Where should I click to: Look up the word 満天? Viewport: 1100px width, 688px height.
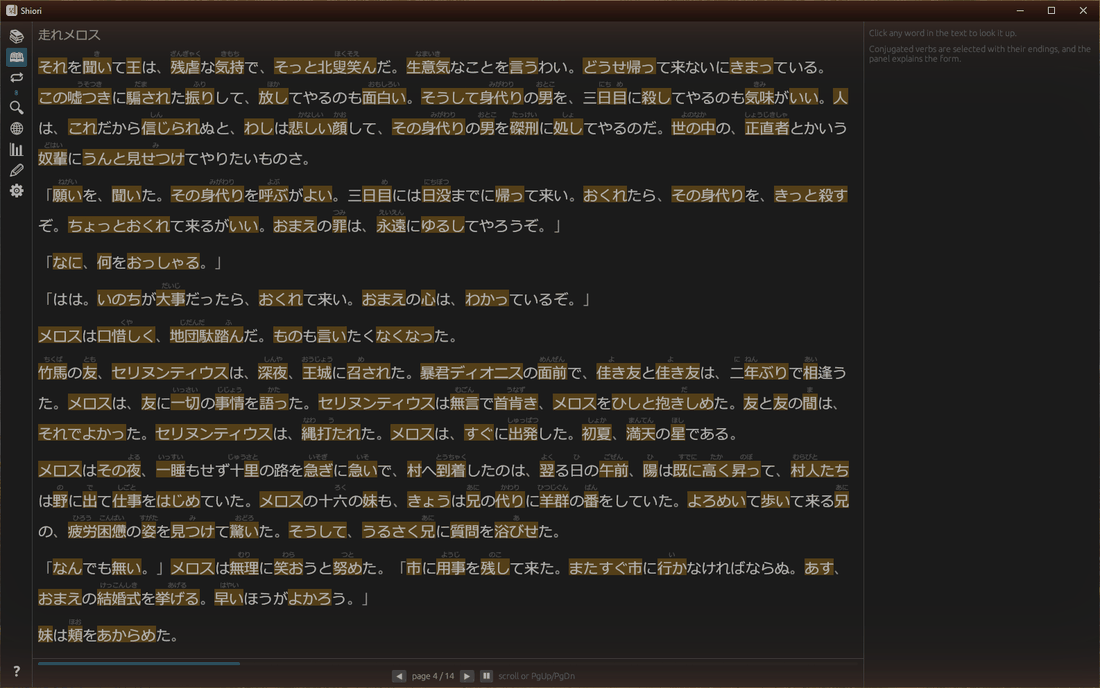(x=641, y=433)
